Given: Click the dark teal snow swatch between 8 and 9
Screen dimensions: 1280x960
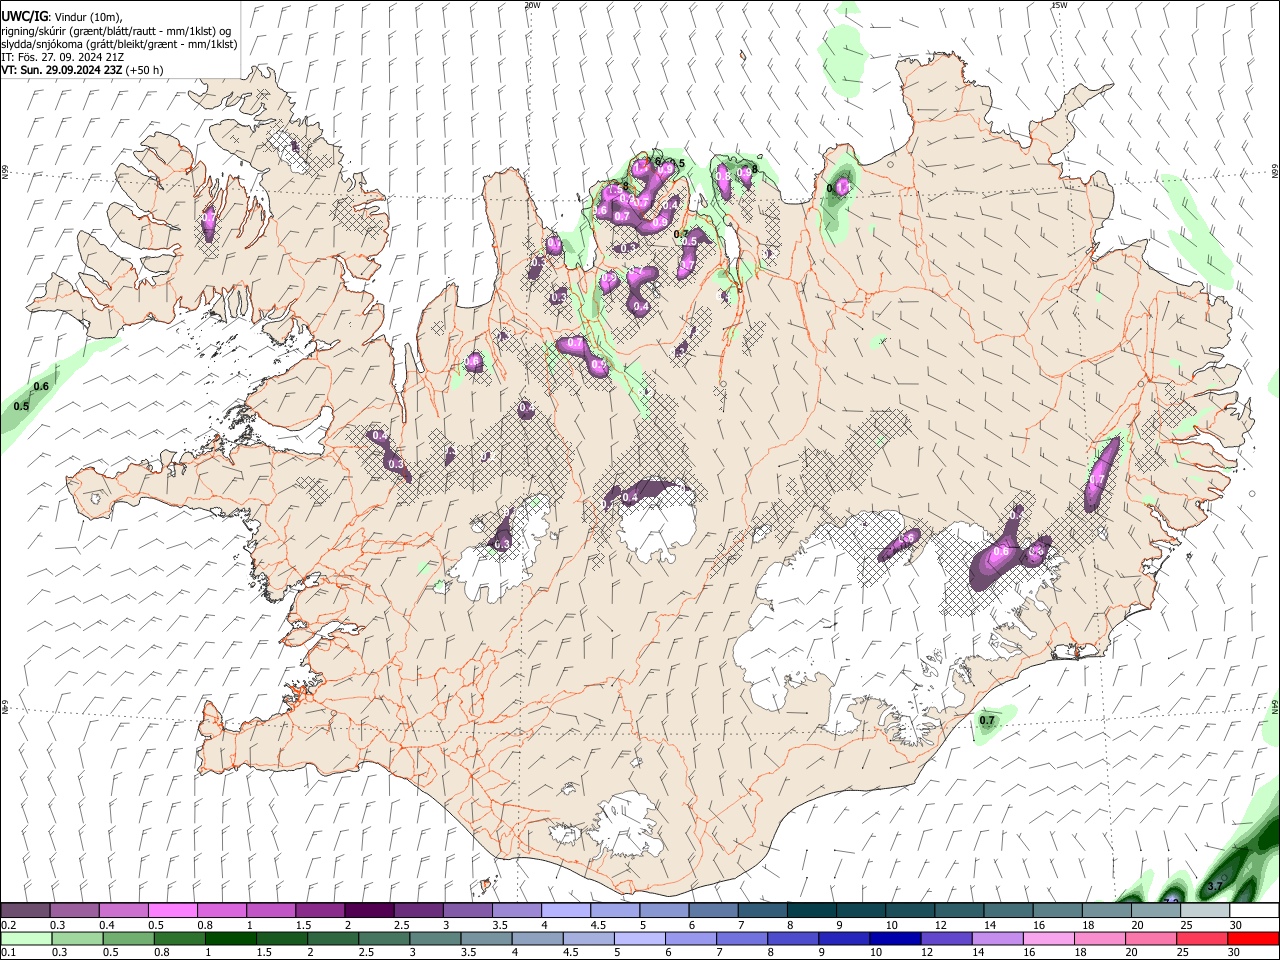Looking at the screenshot, I should 812,910.
